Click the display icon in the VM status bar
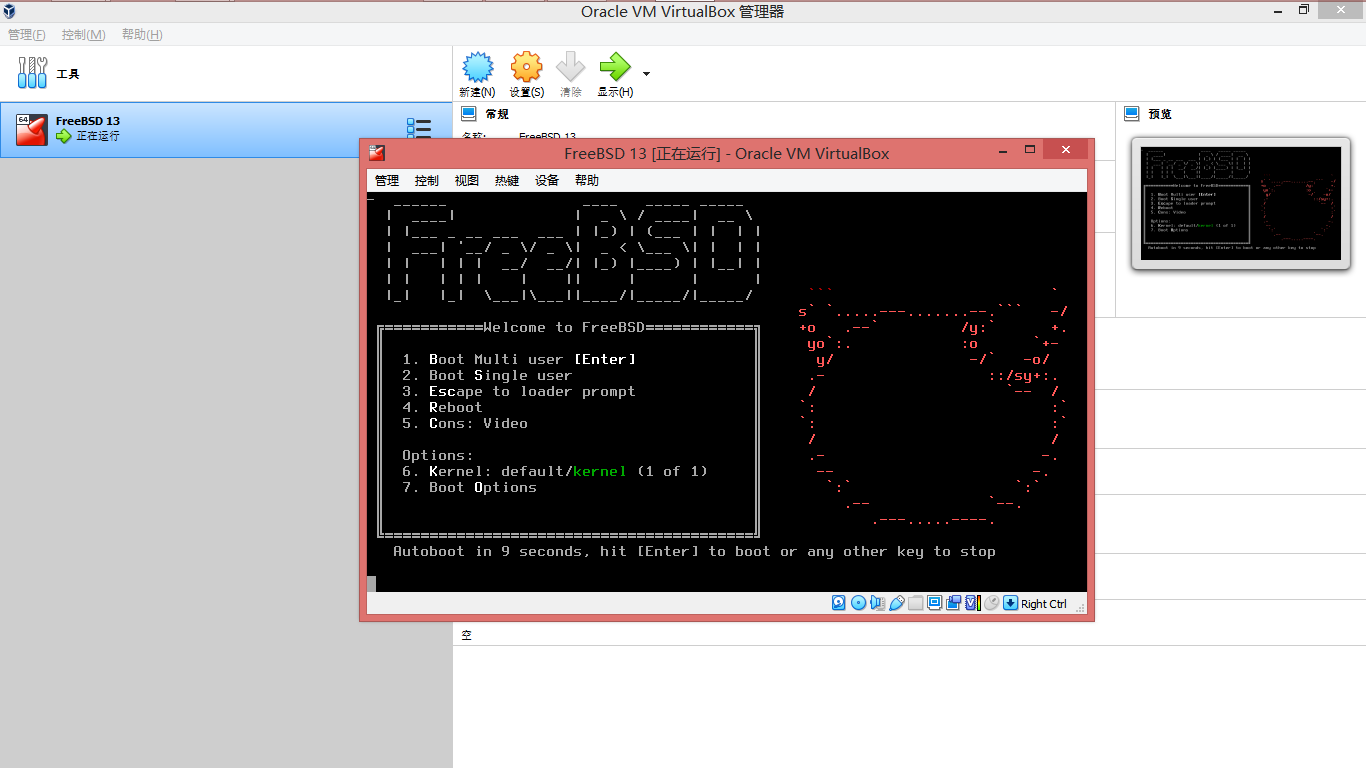1366x768 pixels. [x=934, y=602]
